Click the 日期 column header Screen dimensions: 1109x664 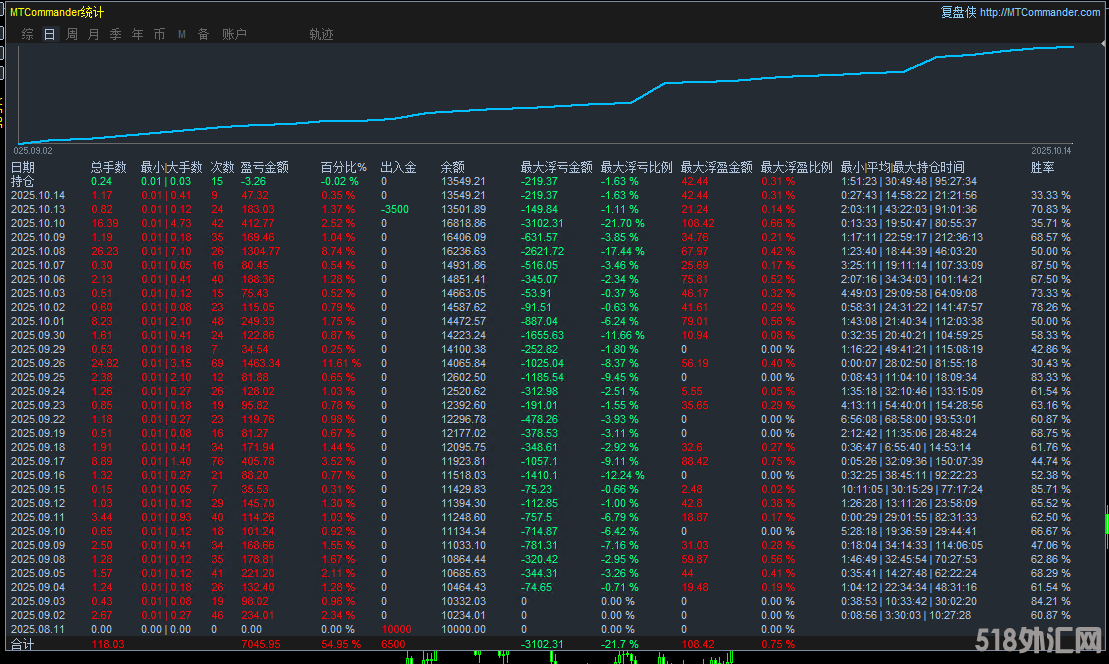(x=23, y=168)
